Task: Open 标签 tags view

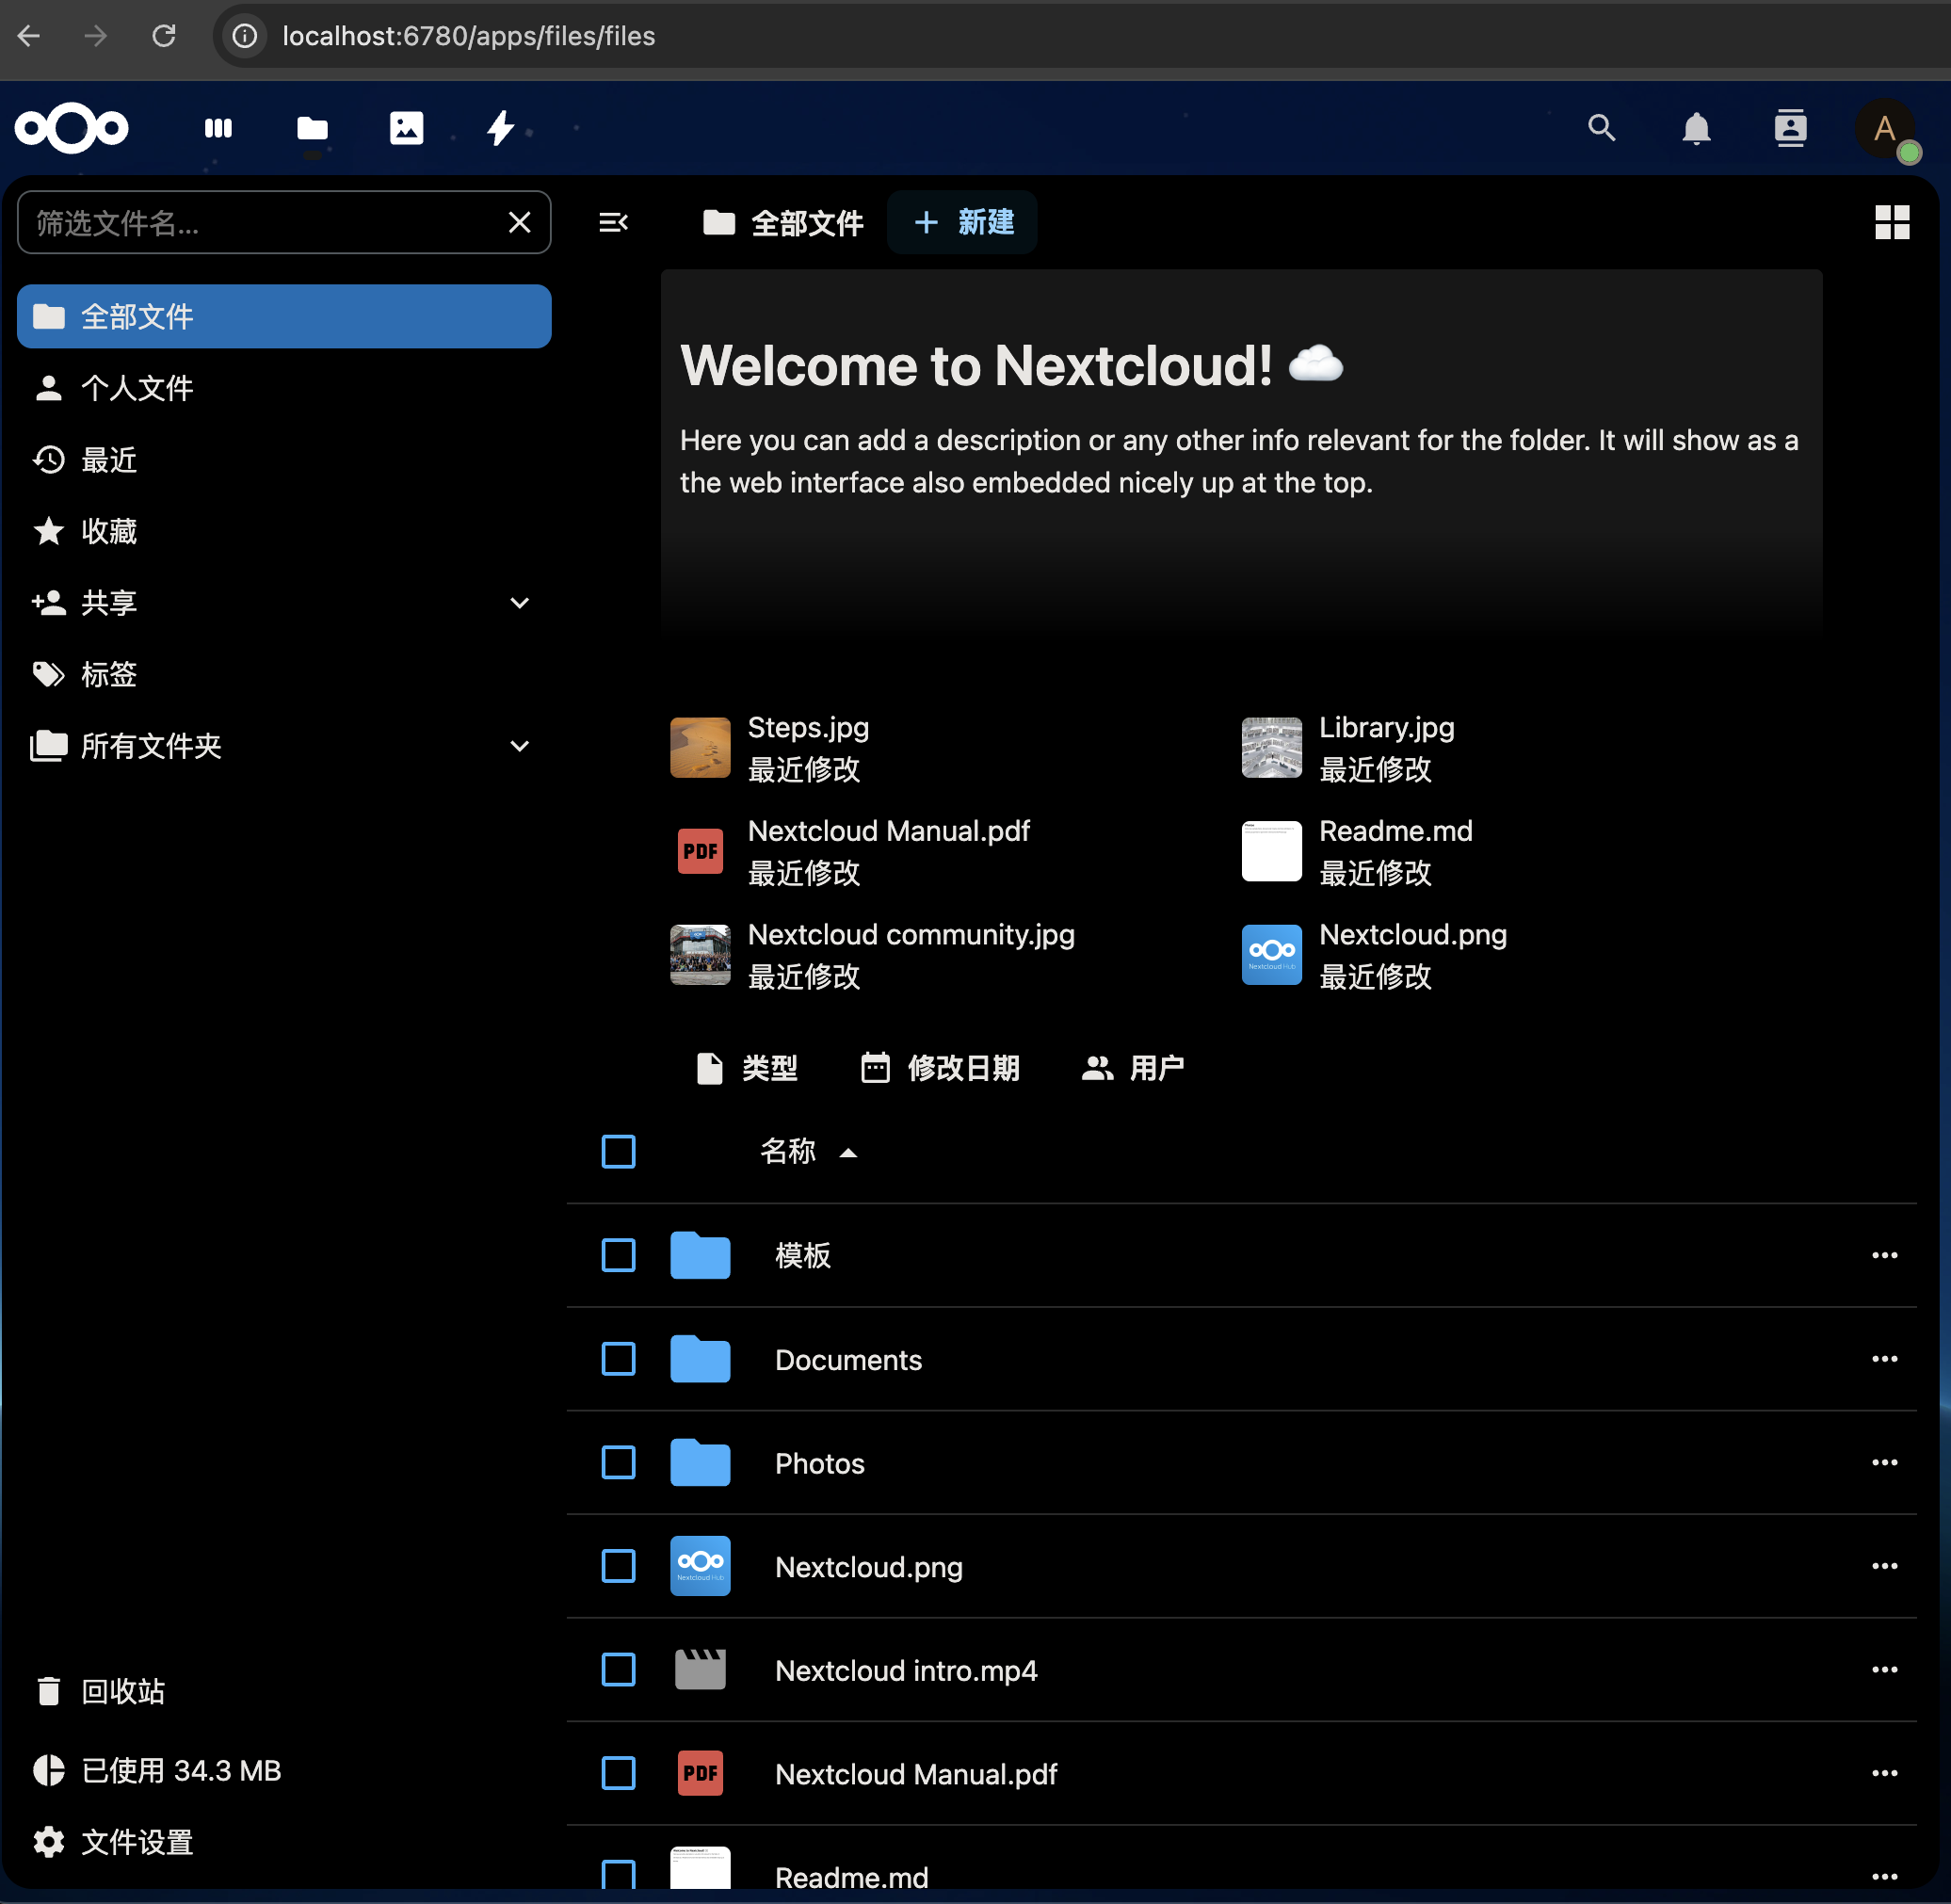Action: click(284, 674)
